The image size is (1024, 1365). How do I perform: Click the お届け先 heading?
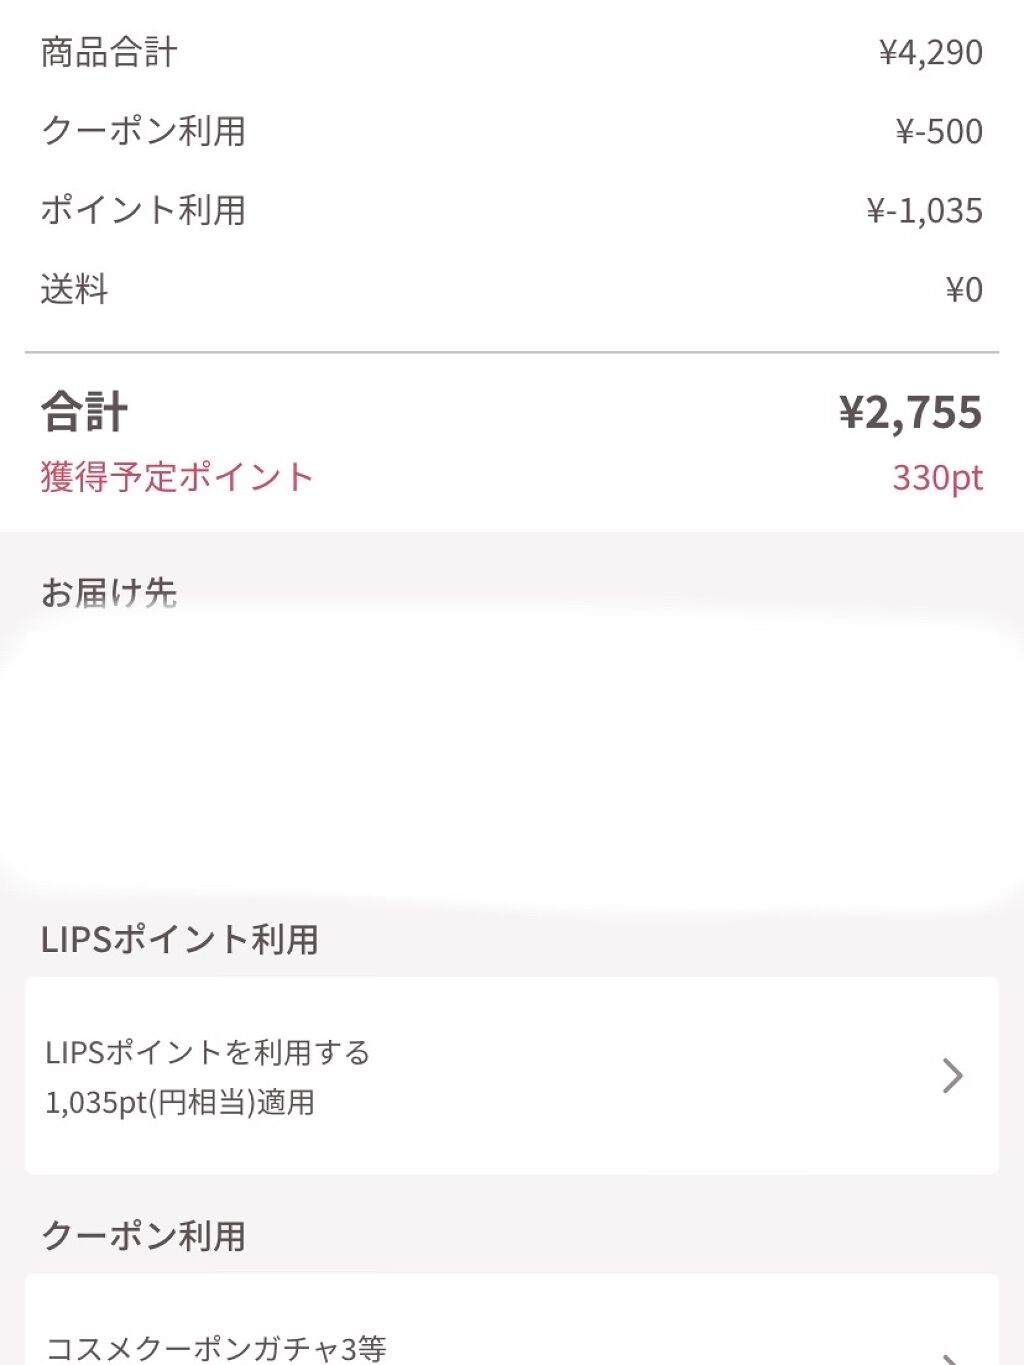point(109,593)
